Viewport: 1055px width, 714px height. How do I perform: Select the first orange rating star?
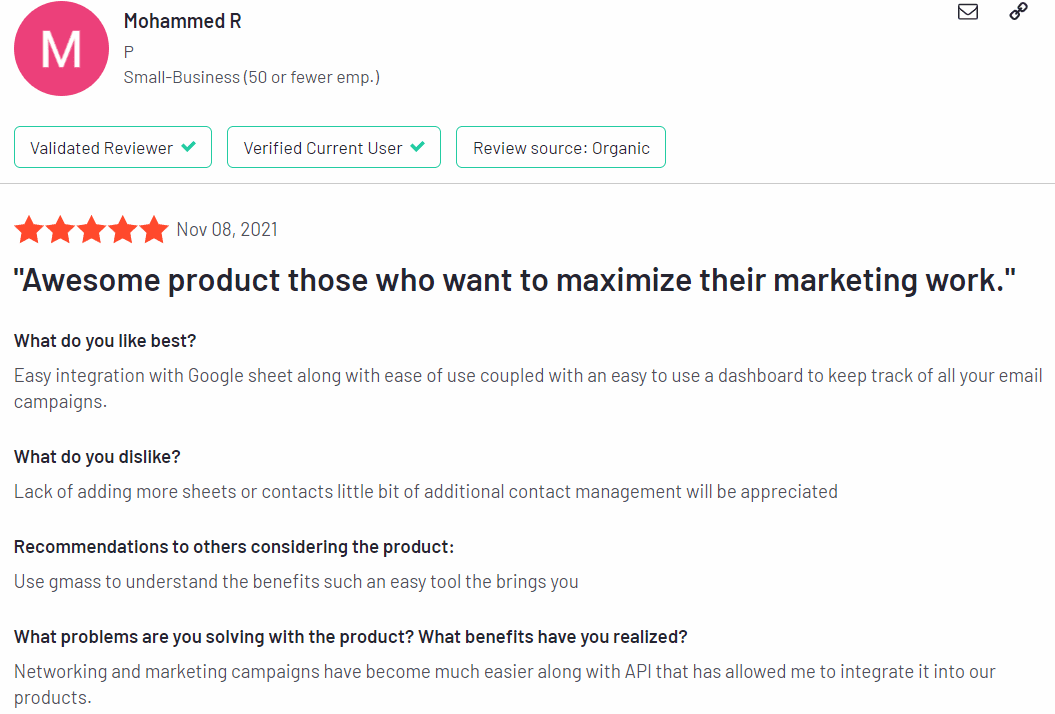coord(30,229)
